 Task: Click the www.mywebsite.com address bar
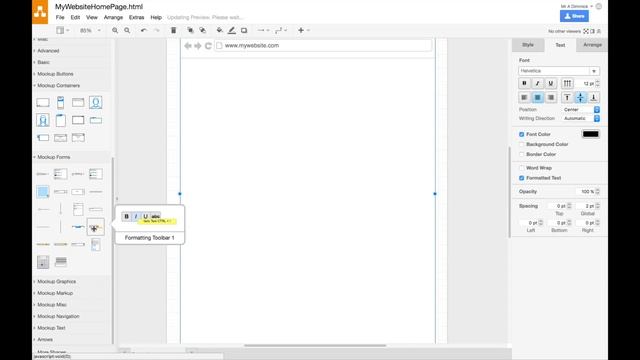point(323,46)
